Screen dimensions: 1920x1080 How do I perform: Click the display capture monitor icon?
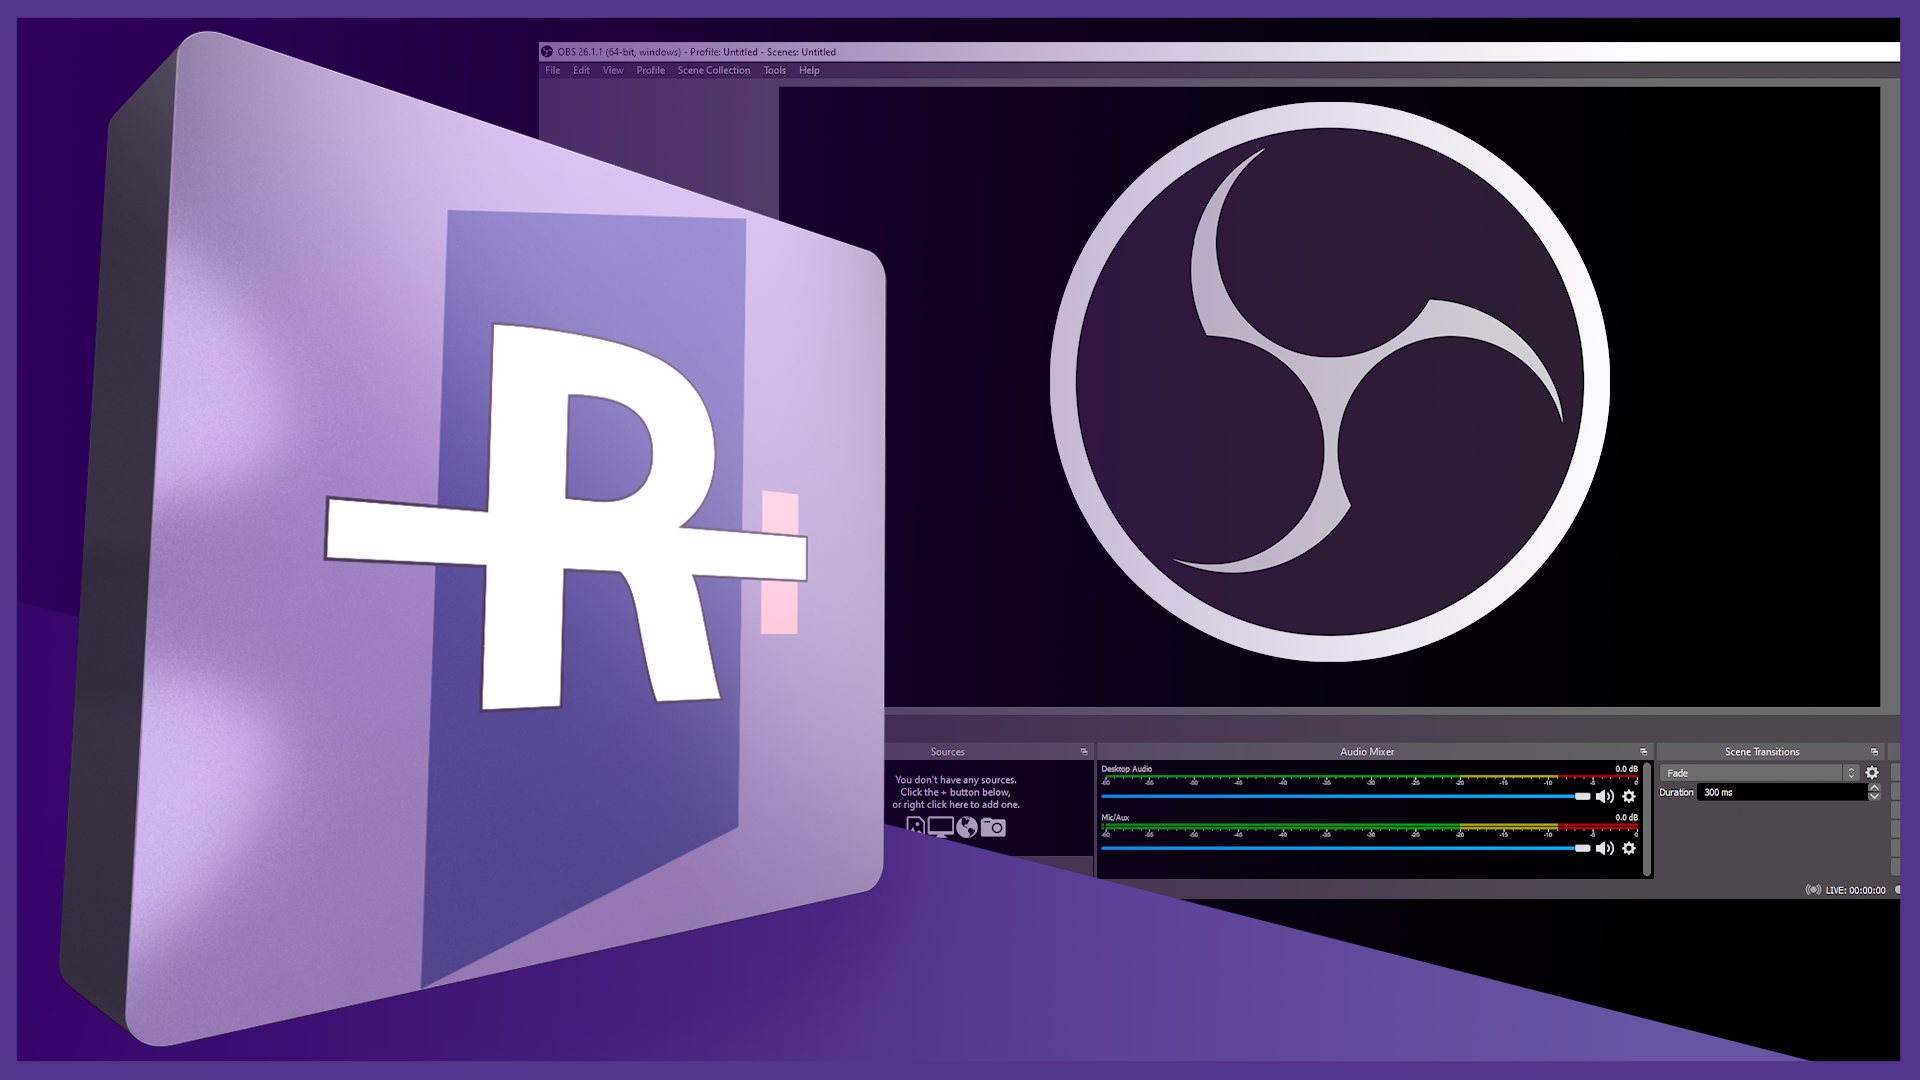pos(941,827)
